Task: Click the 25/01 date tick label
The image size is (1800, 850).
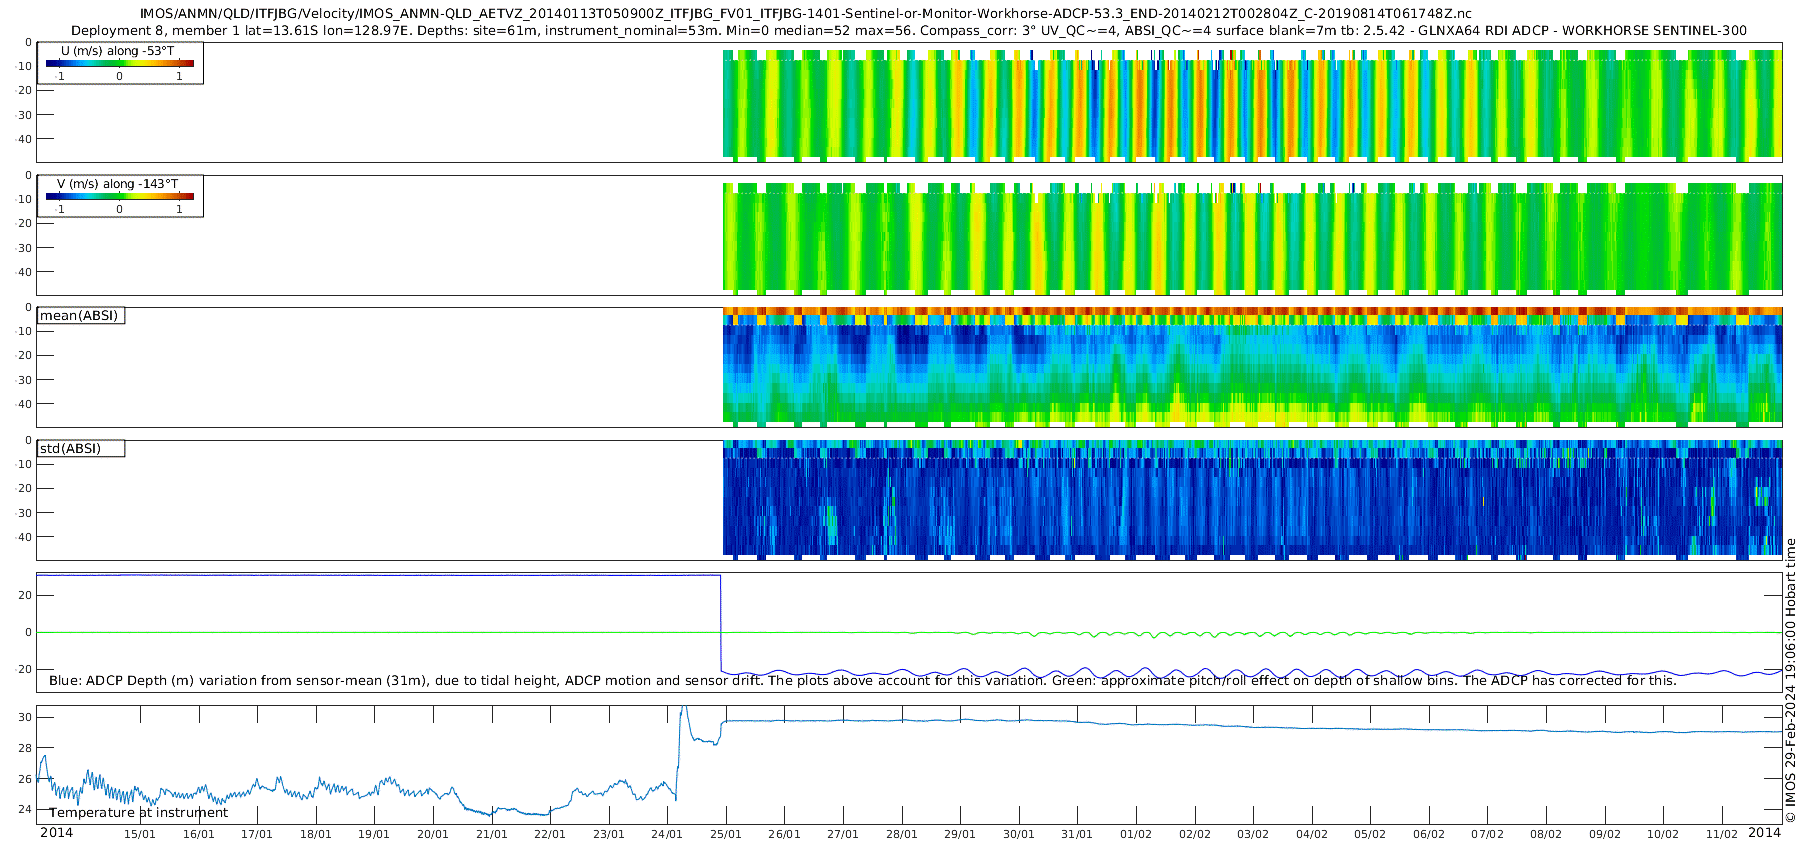Action: 726,834
